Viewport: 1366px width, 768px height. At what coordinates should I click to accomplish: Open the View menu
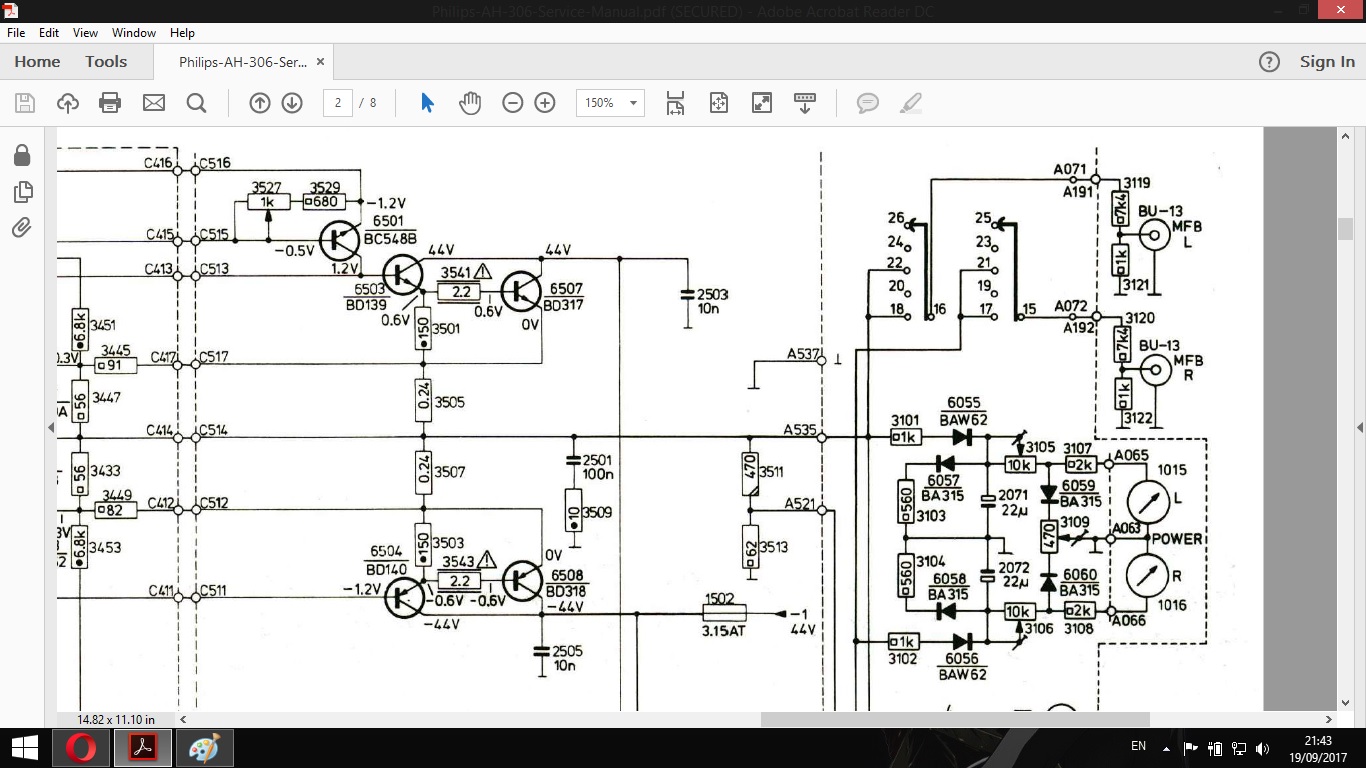coord(85,33)
